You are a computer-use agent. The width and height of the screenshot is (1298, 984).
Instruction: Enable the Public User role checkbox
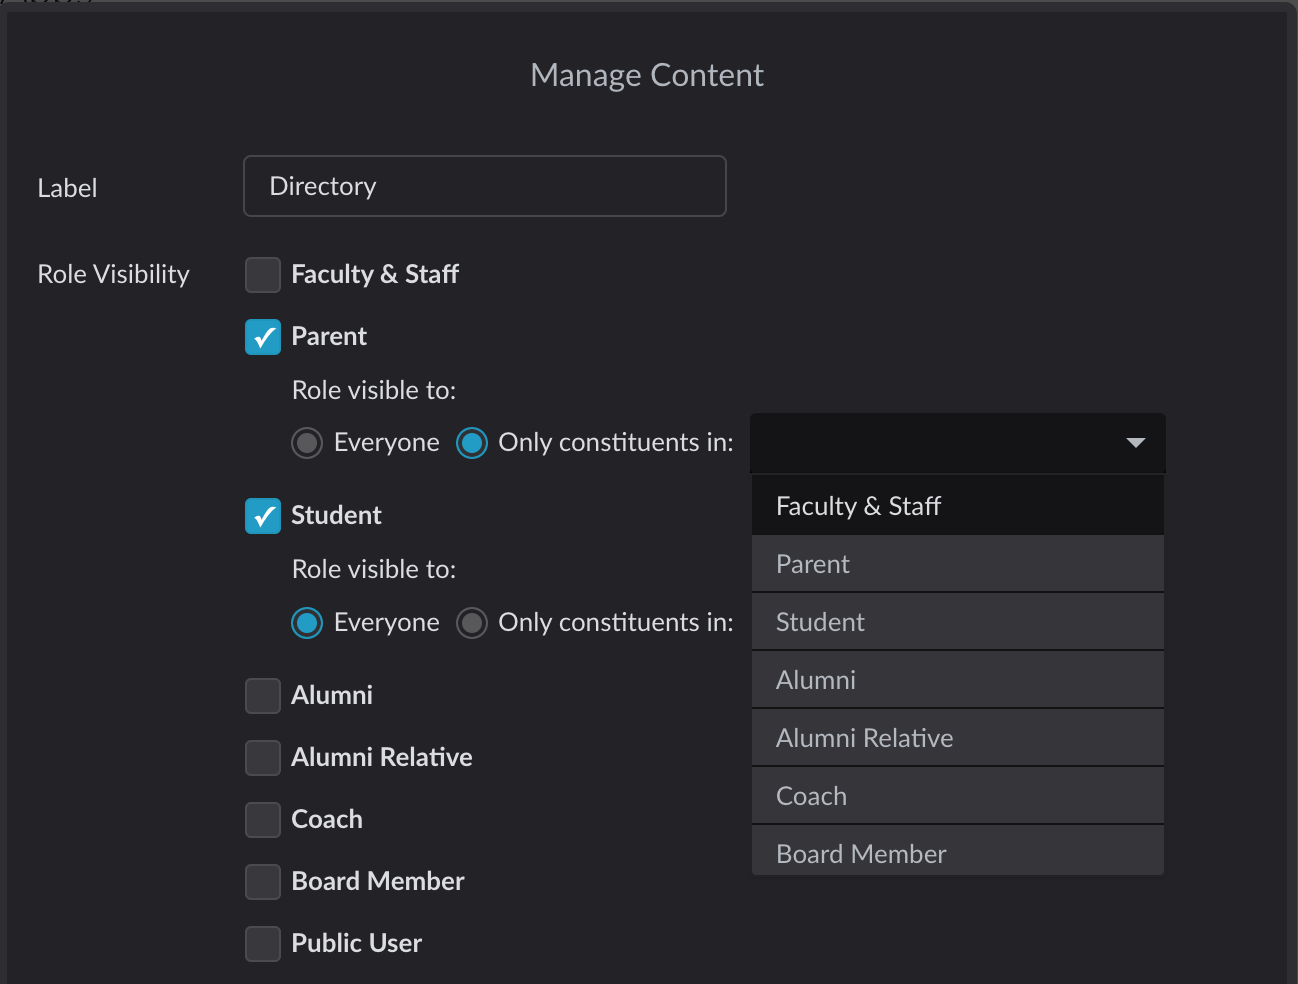click(263, 944)
